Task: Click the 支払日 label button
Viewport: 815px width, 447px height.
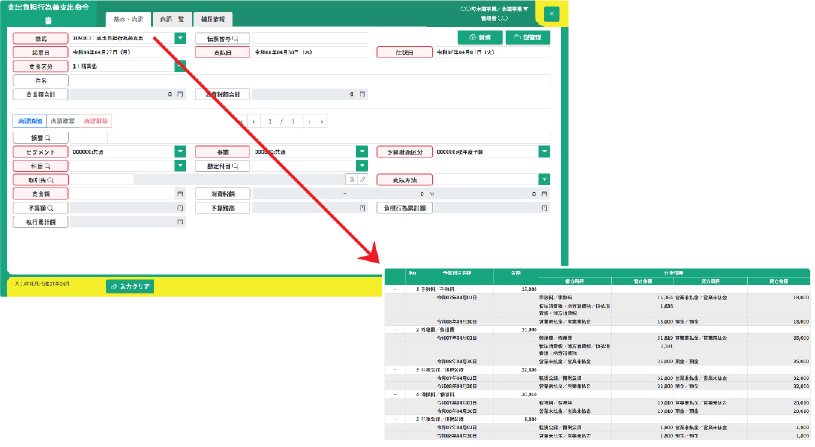Action: tap(222, 52)
